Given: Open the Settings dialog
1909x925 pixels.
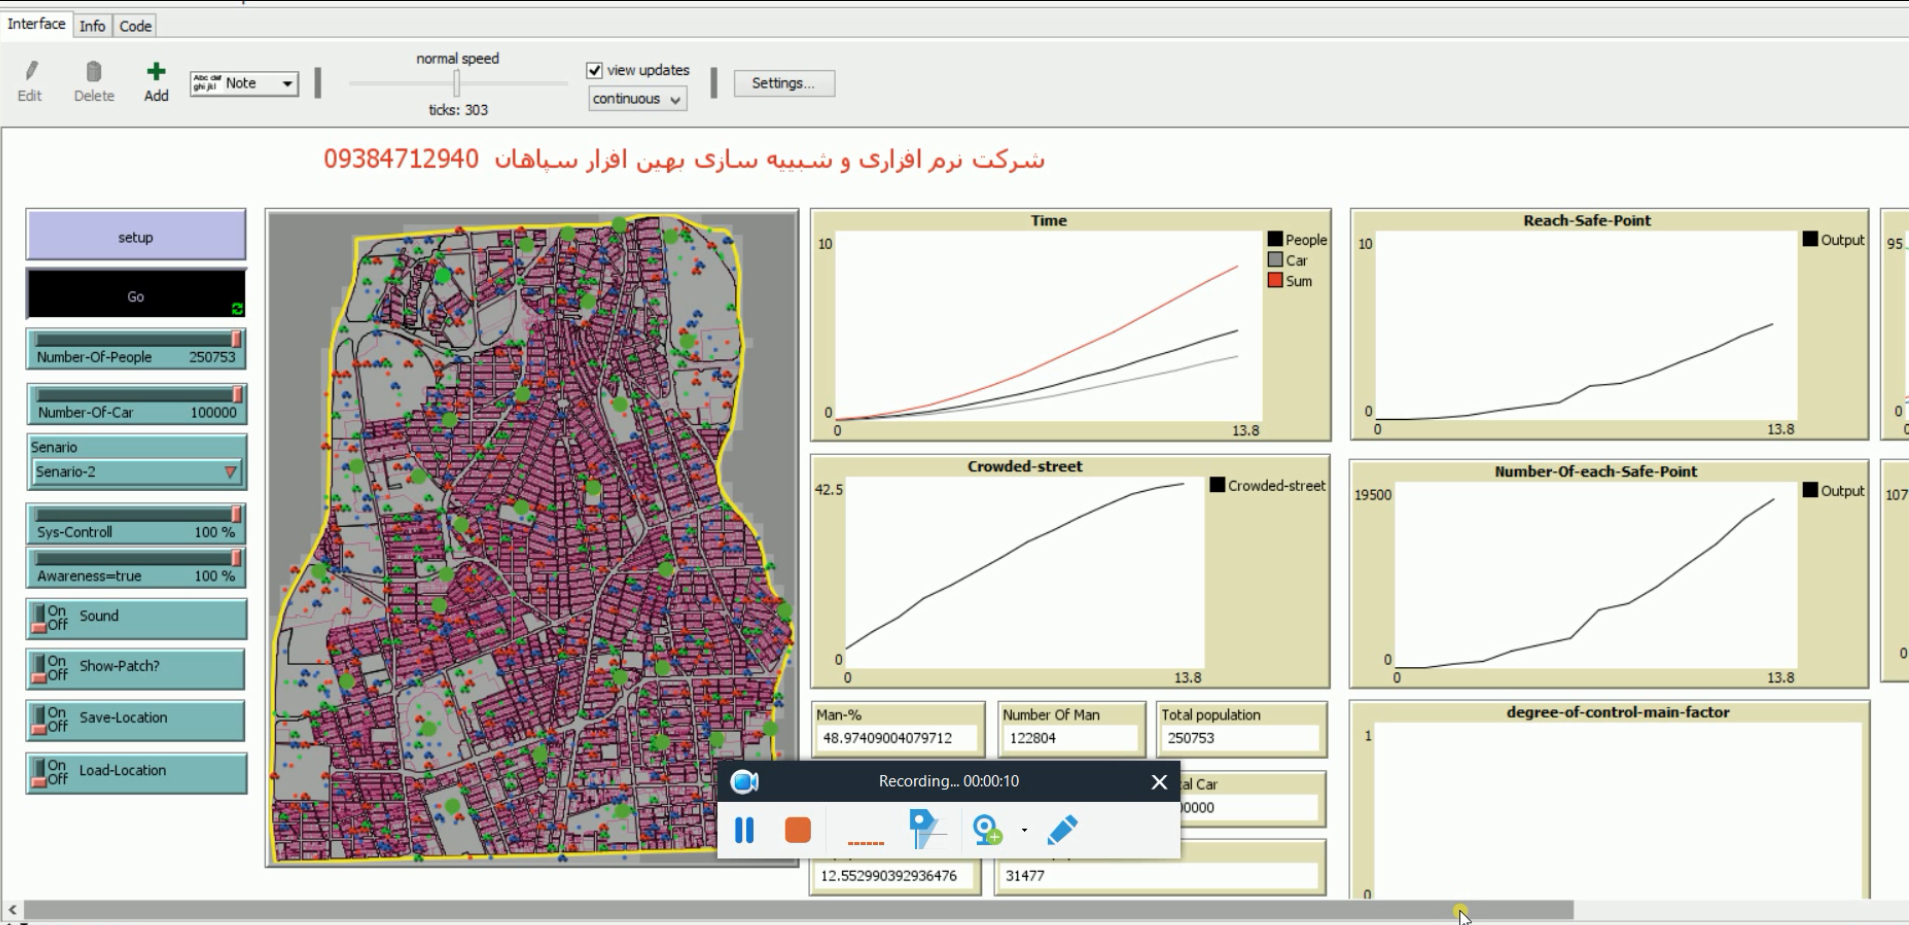Looking at the screenshot, I should point(783,83).
